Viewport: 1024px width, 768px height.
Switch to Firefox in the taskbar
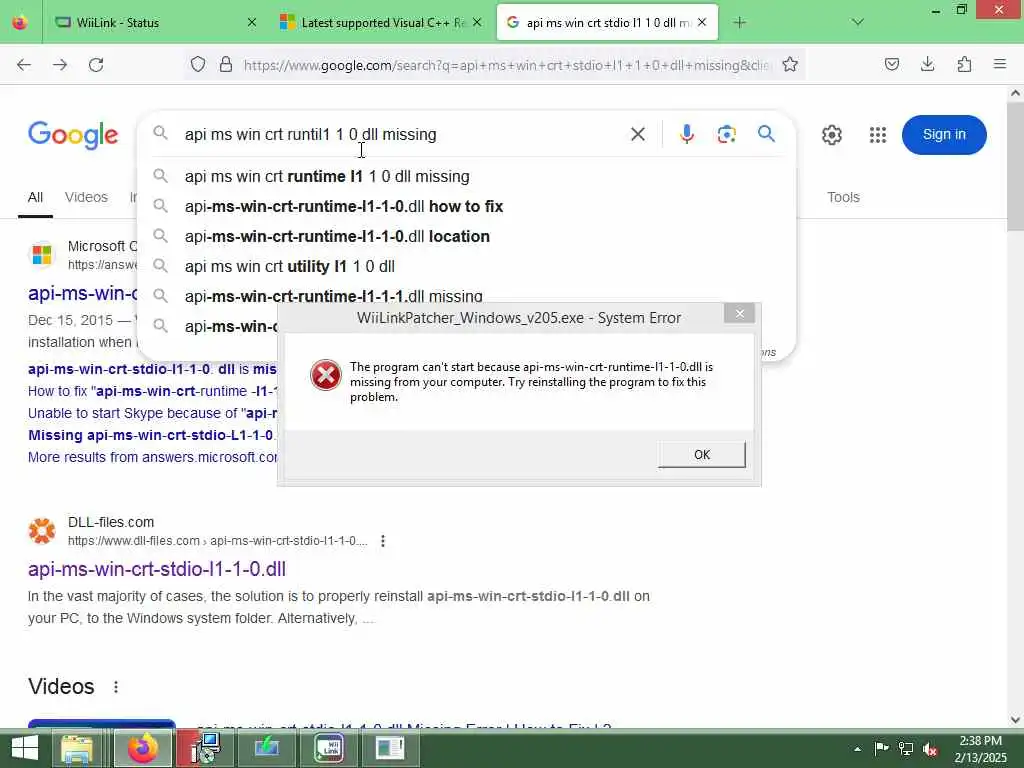click(x=143, y=748)
